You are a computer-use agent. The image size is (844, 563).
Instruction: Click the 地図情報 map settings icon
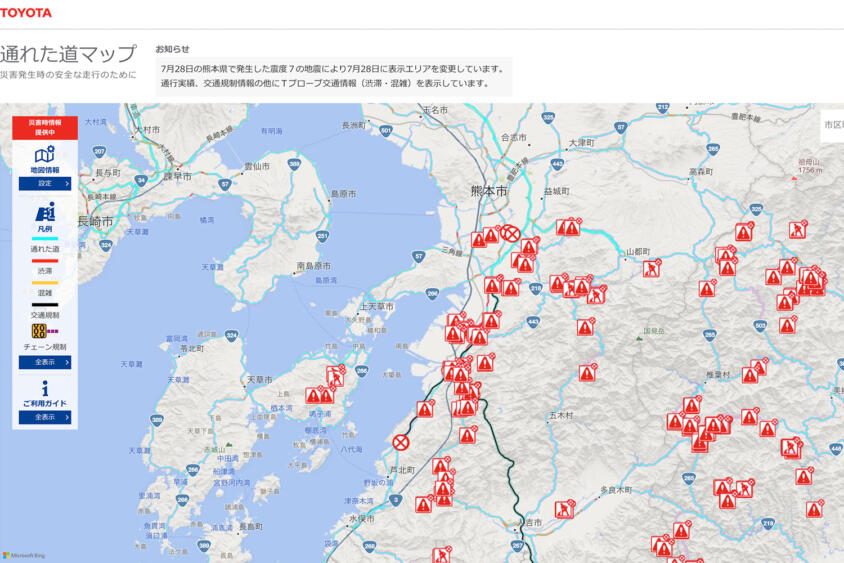click(x=45, y=154)
